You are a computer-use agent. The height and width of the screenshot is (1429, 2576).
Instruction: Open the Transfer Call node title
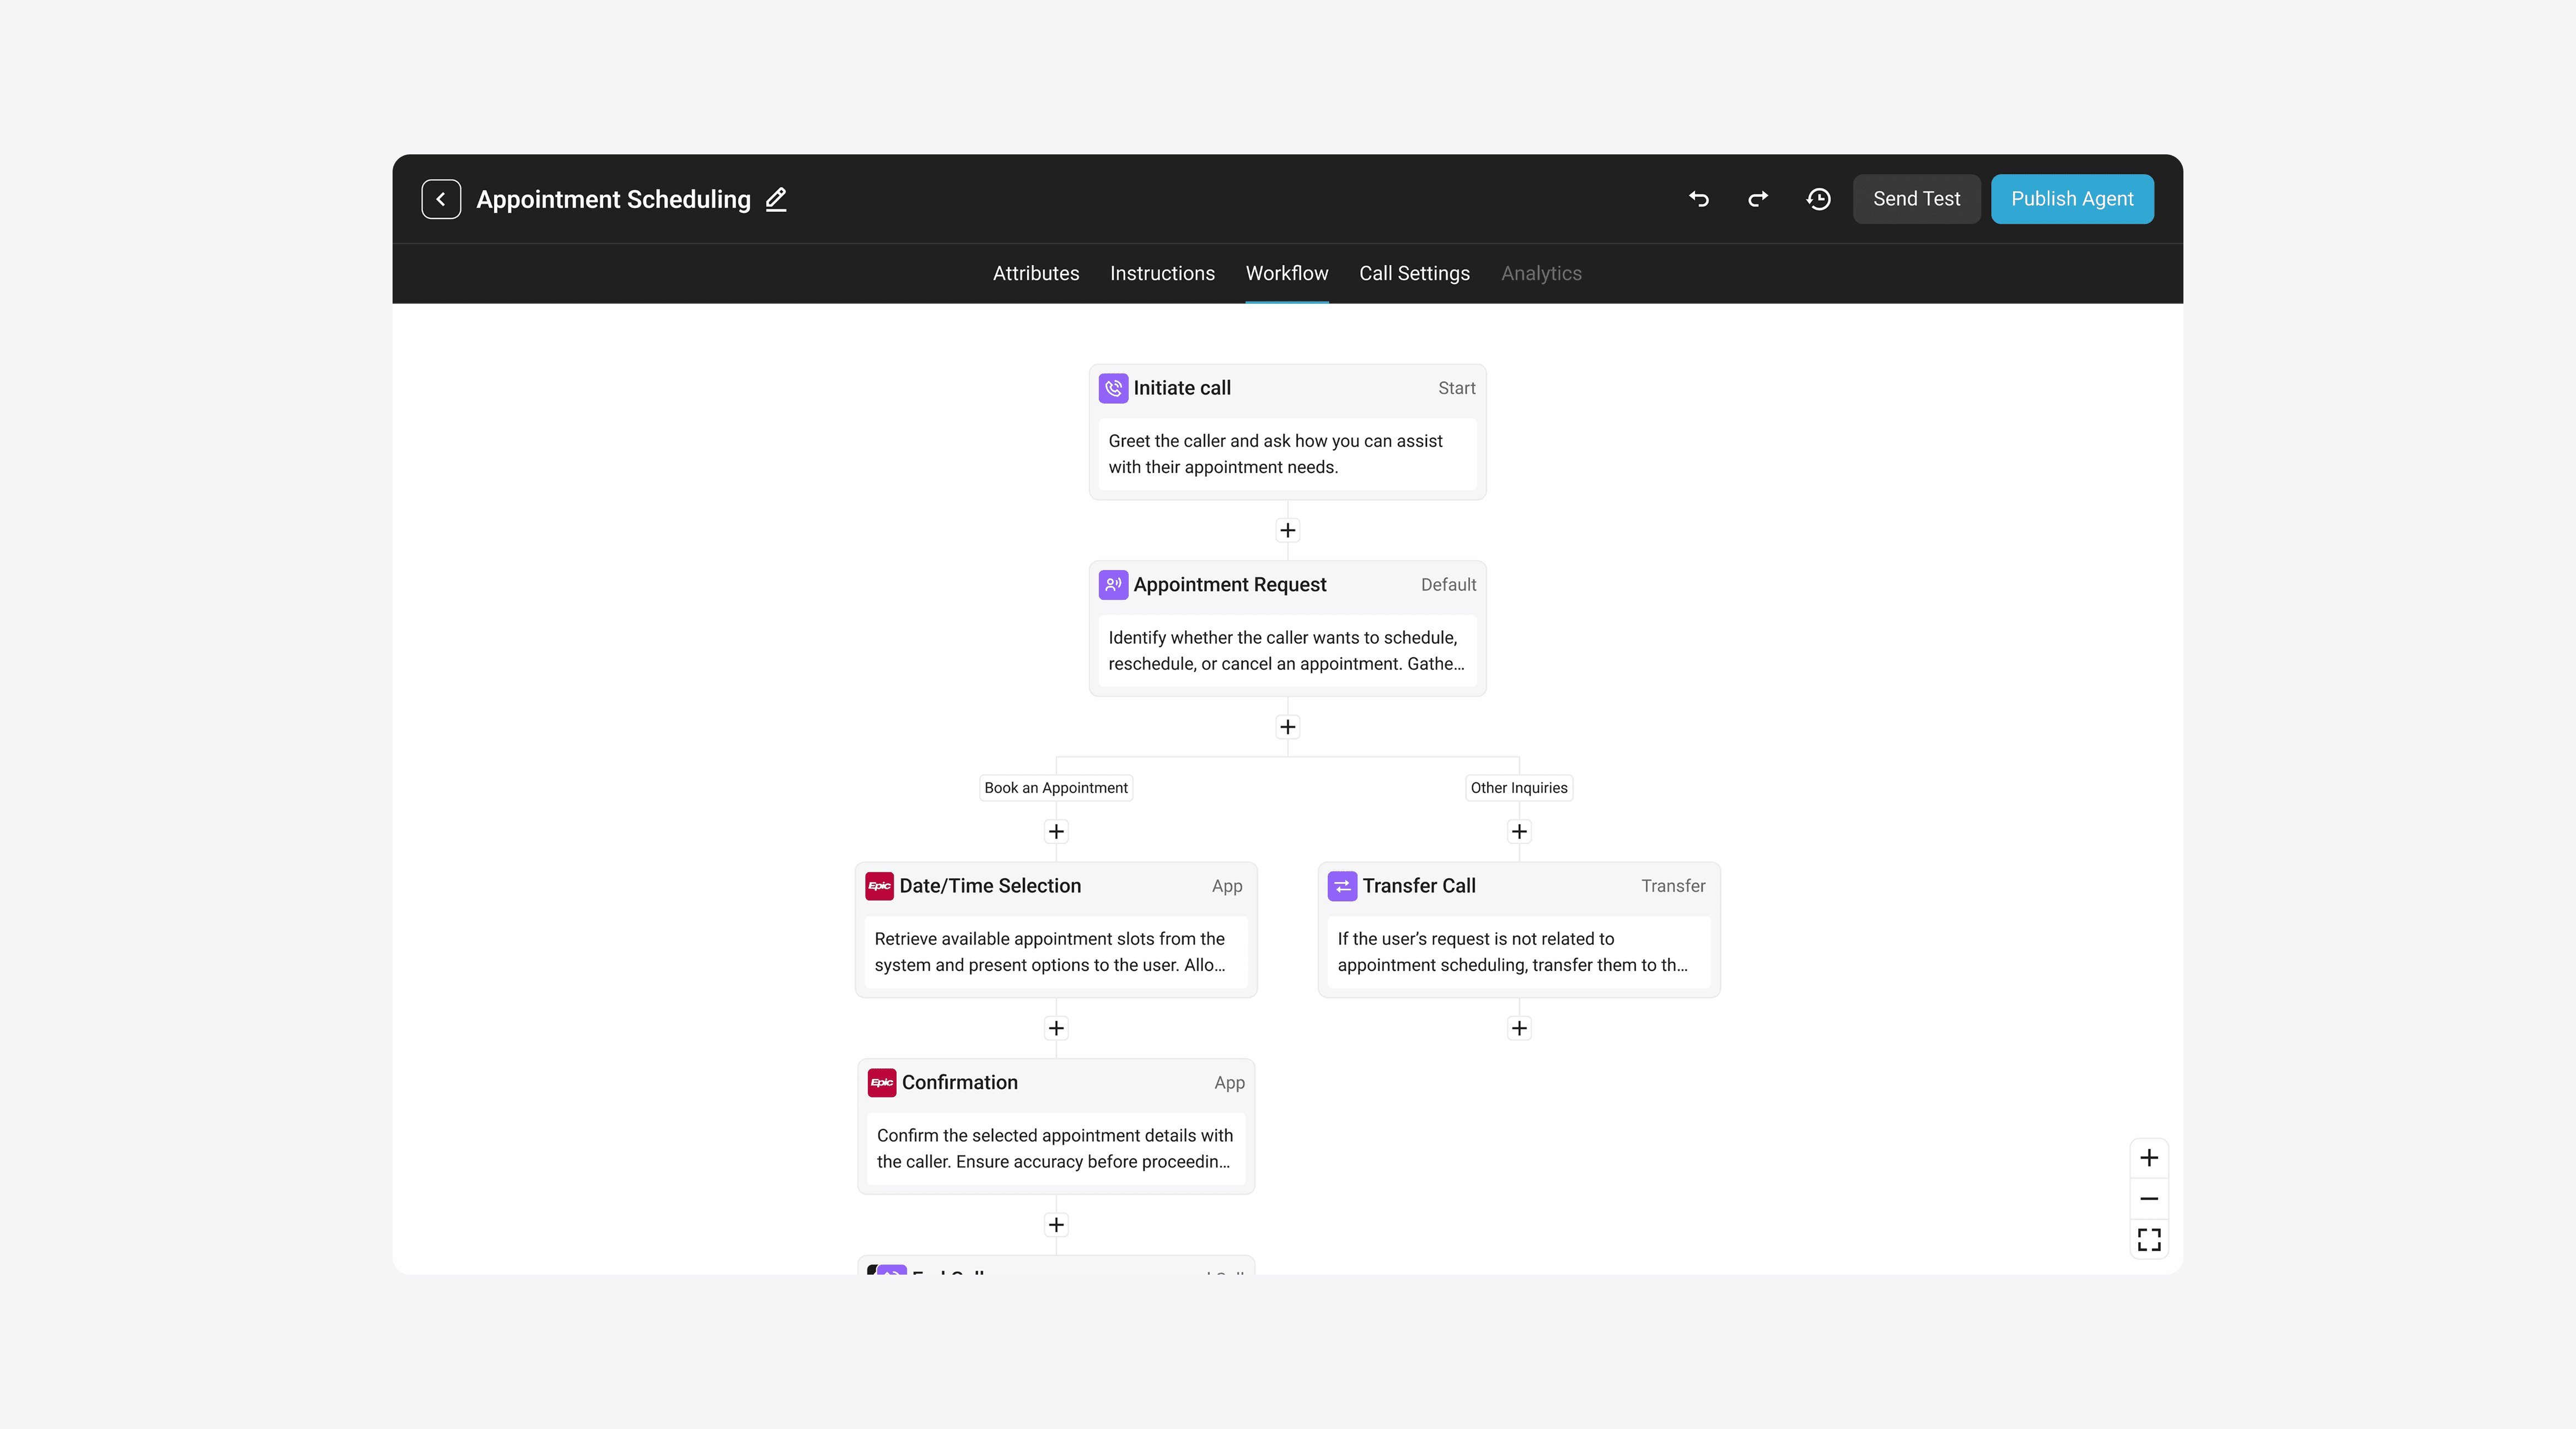coord(1419,886)
